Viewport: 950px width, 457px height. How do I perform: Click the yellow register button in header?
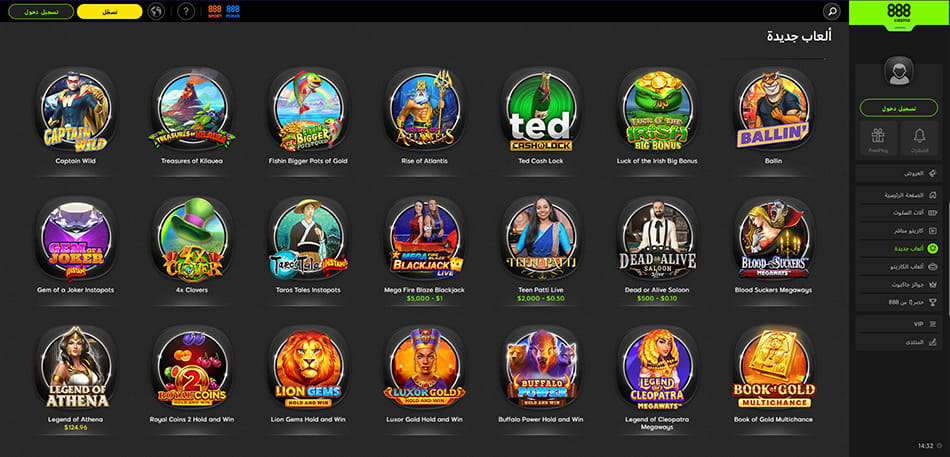[110, 12]
